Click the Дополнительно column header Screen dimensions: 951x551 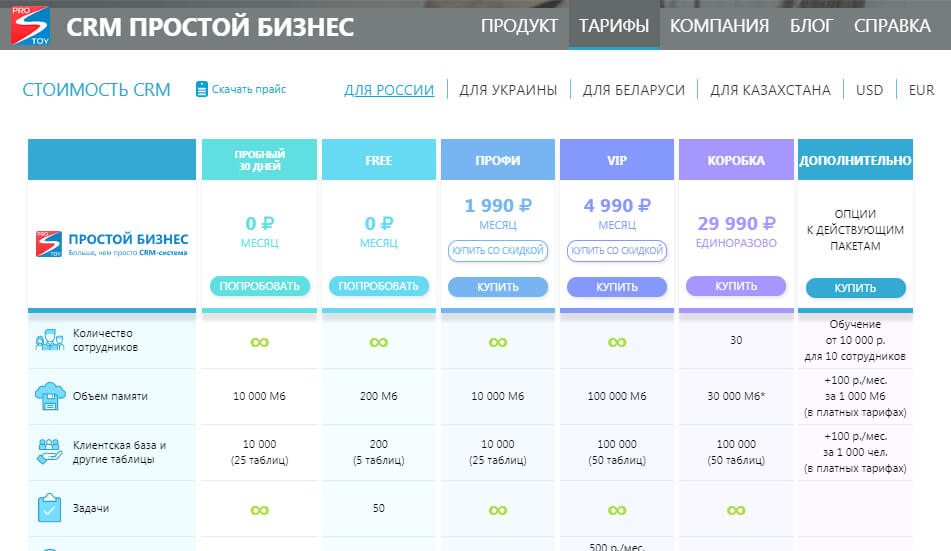pos(855,160)
